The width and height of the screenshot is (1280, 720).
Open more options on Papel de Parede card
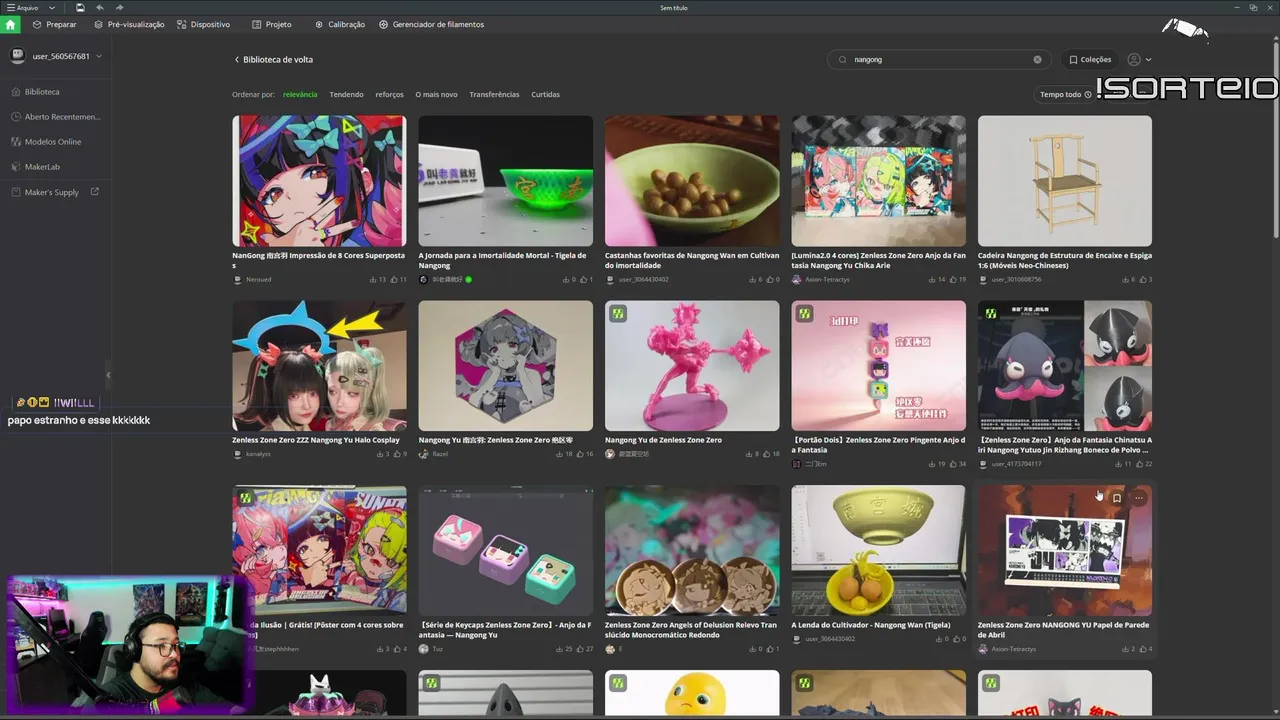1139,497
